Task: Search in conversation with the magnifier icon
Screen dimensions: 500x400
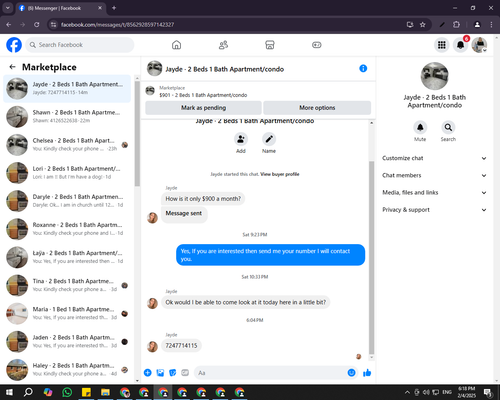Action: pyautogui.click(x=448, y=127)
